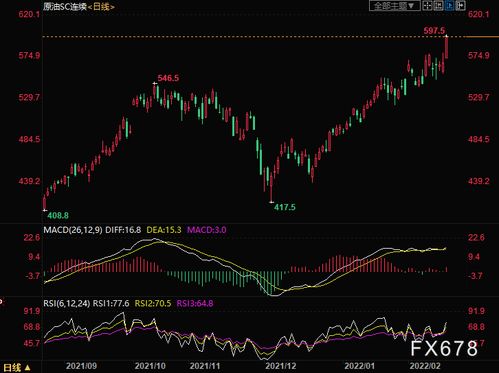
Task: Click the 417.5 low price marker
Action: pos(284,207)
